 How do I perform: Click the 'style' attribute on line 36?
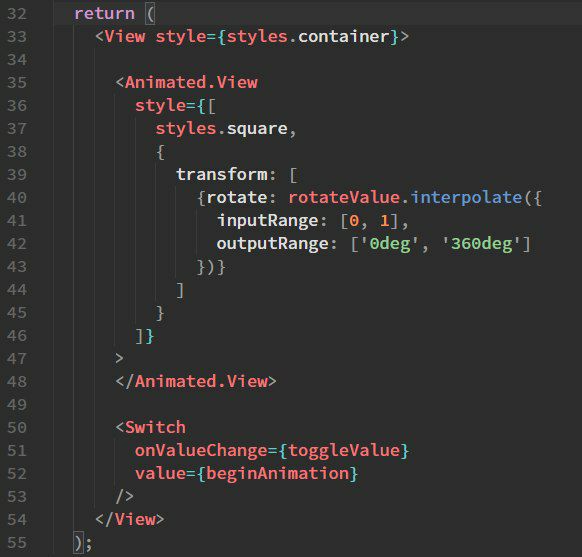(x=160, y=106)
